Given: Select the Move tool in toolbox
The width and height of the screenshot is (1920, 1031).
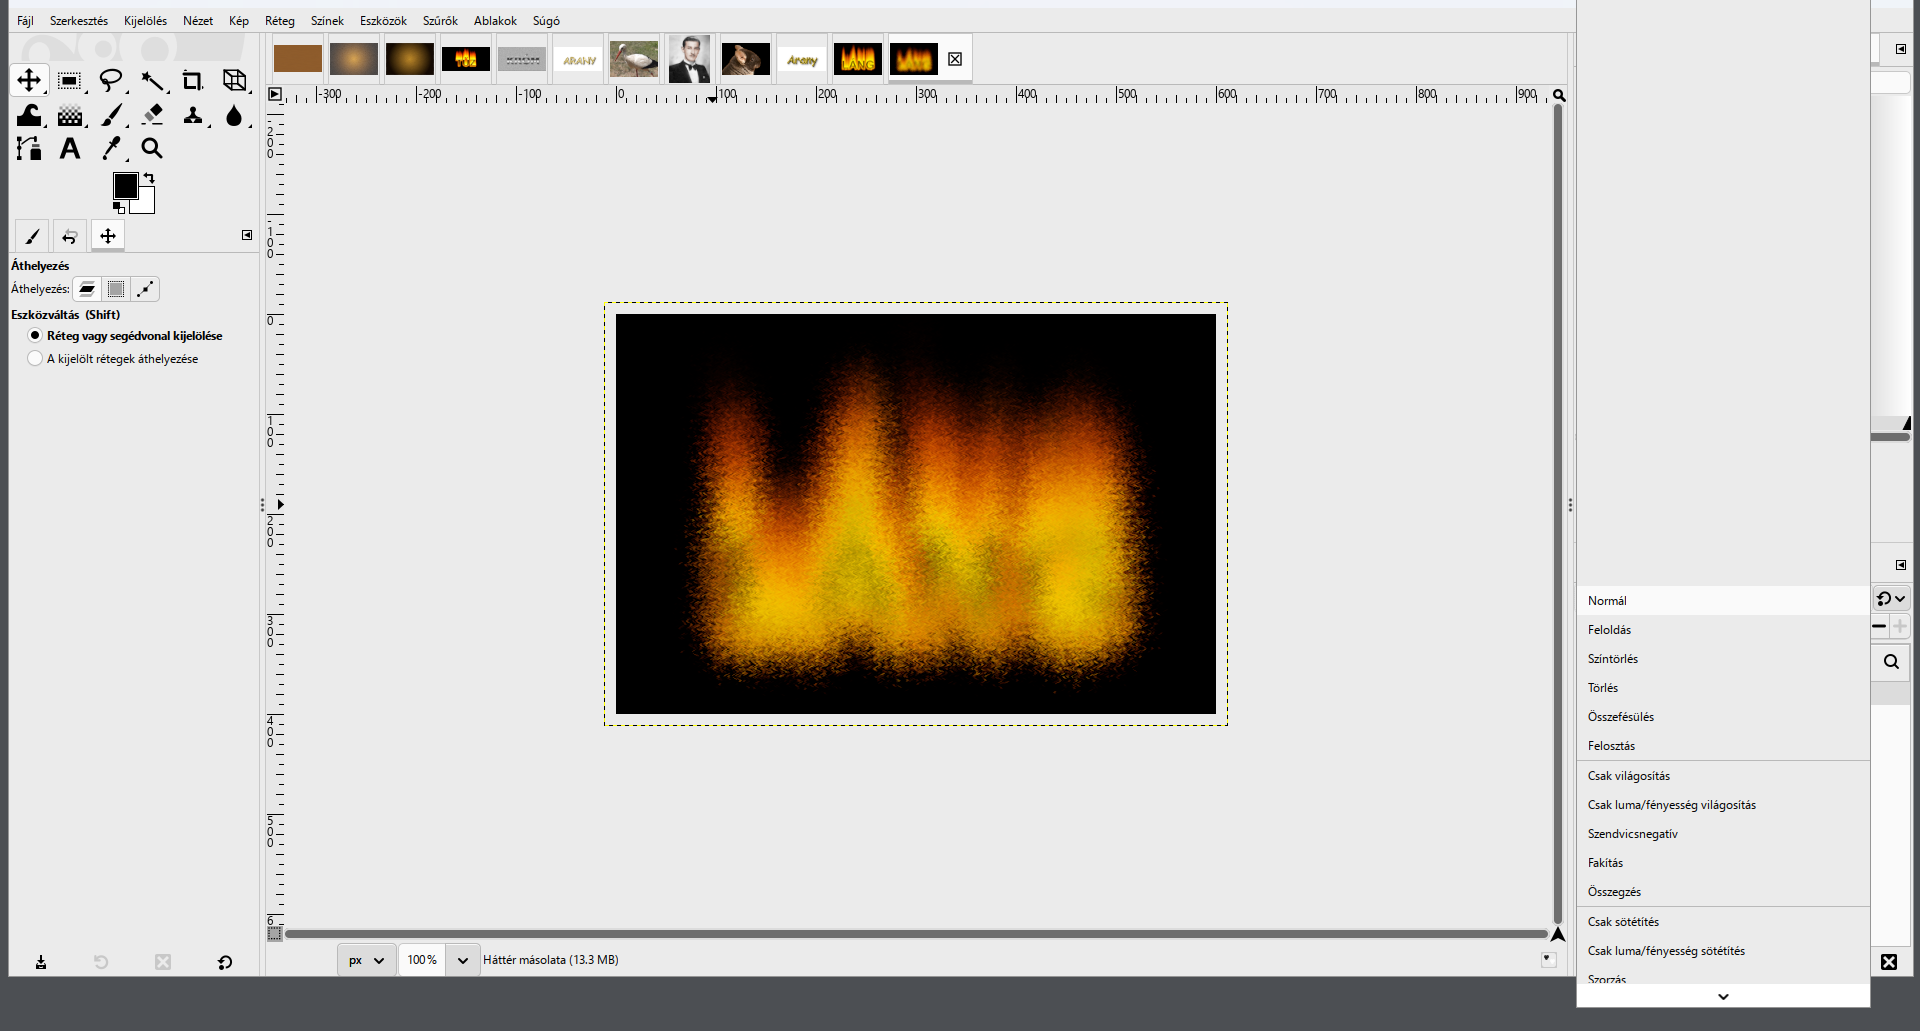Looking at the screenshot, I should (x=29, y=80).
